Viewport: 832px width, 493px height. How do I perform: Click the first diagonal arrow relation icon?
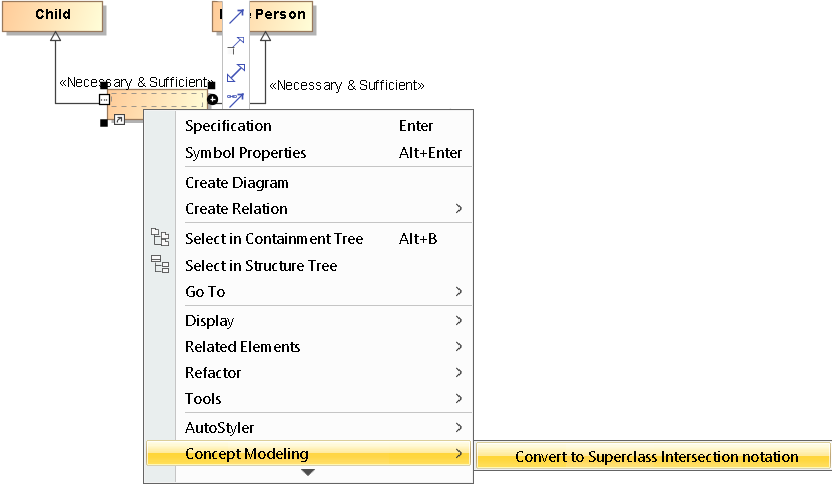(x=236, y=16)
